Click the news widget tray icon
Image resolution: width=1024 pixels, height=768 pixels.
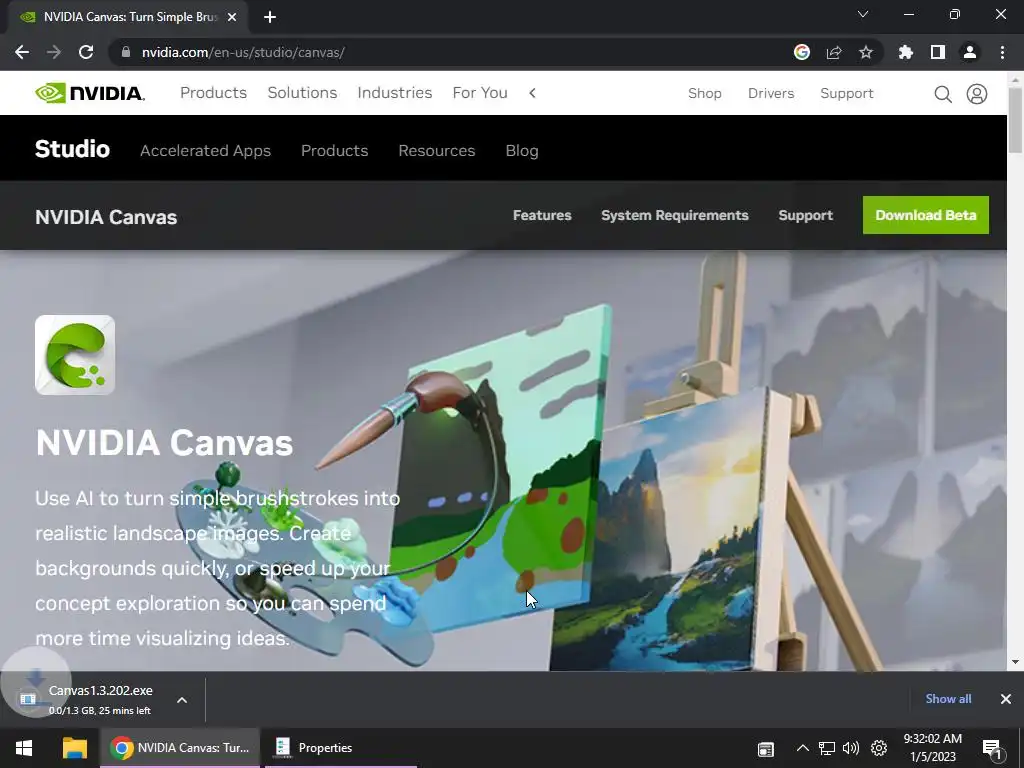point(766,748)
